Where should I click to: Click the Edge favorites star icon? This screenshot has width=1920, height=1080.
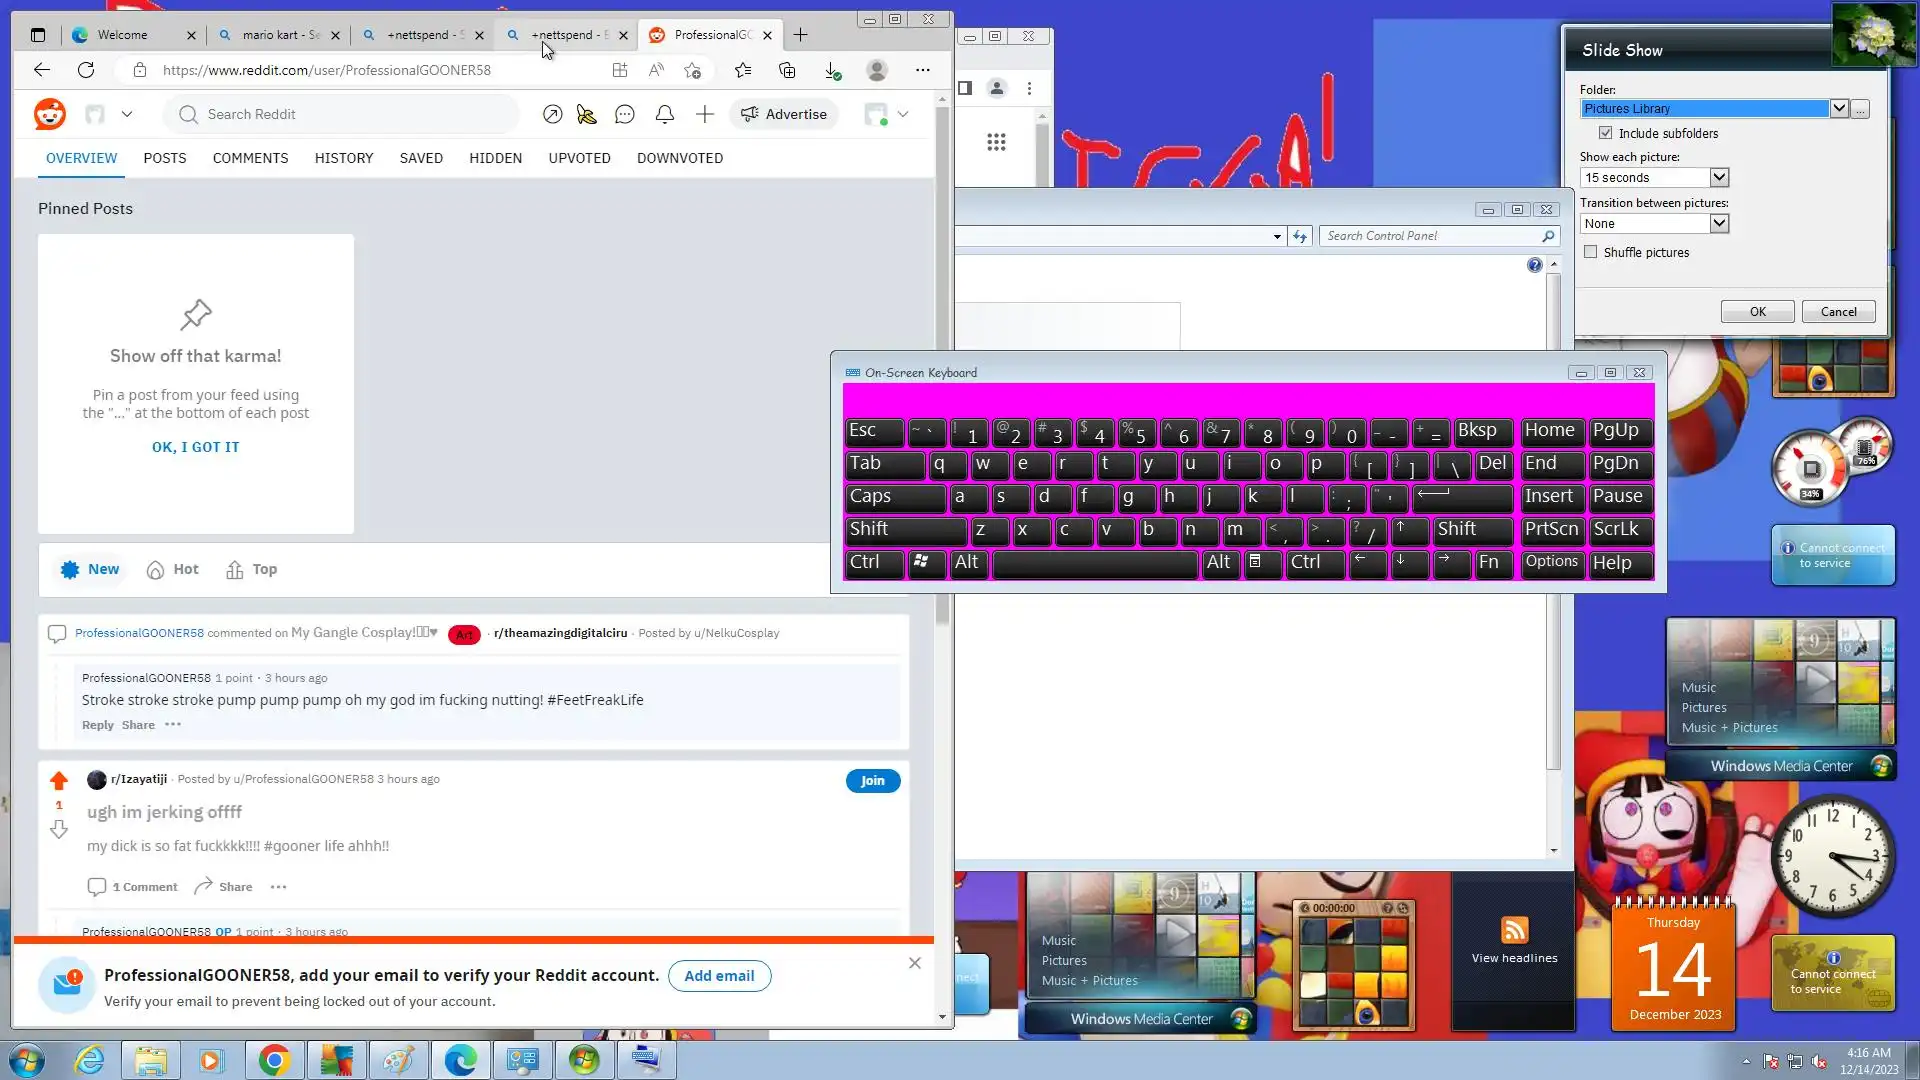click(742, 70)
